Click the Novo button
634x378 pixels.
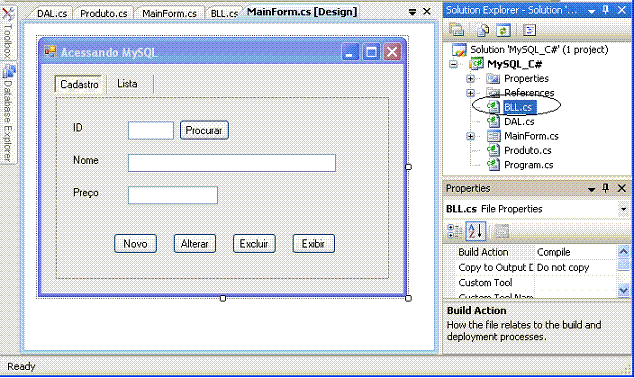coord(135,244)
